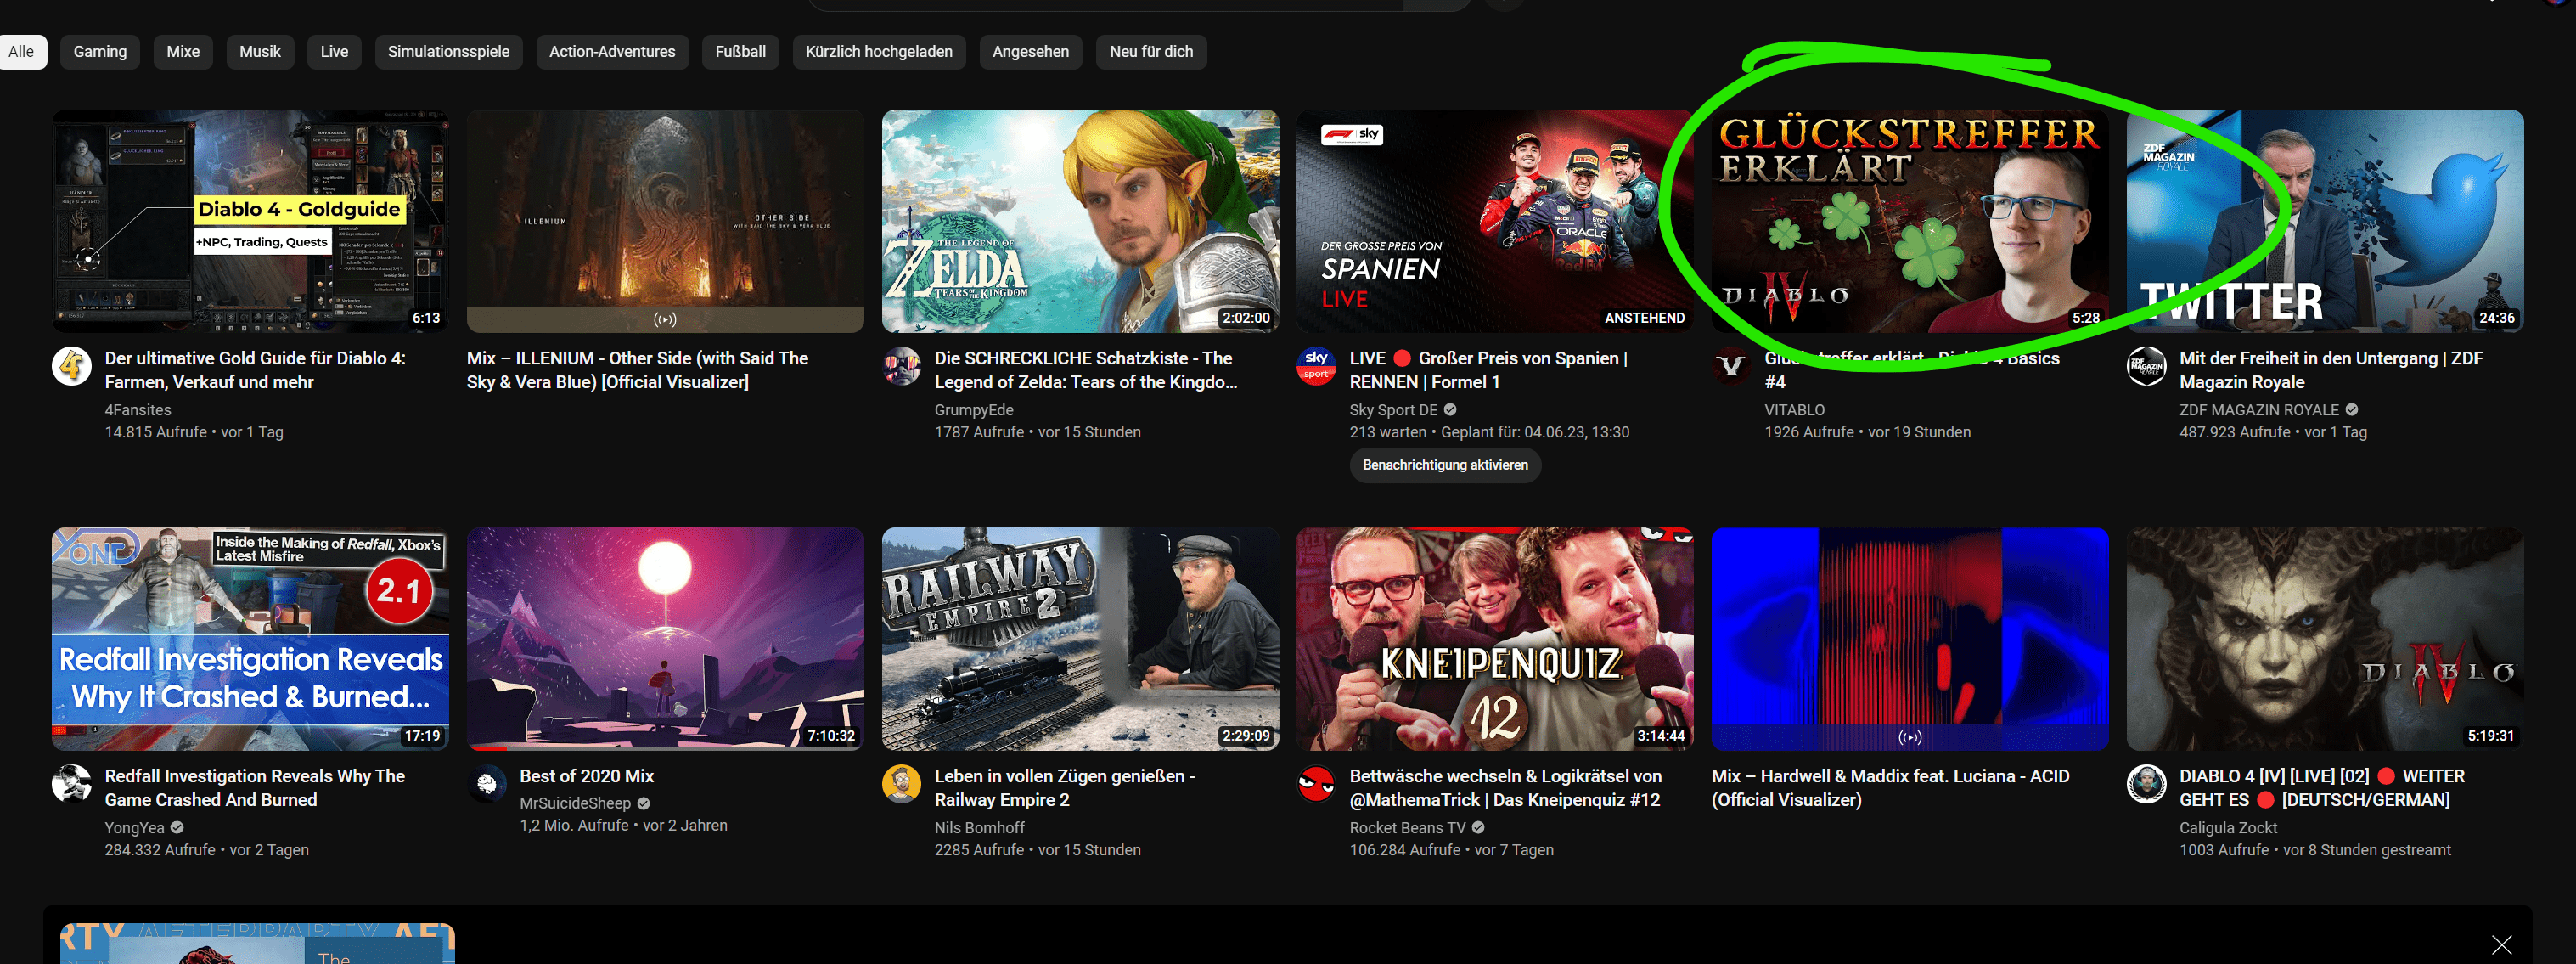2576x964 pixels.
Task: Open the Sky Spanien Live thumbnail
Action: (1495, 221)
